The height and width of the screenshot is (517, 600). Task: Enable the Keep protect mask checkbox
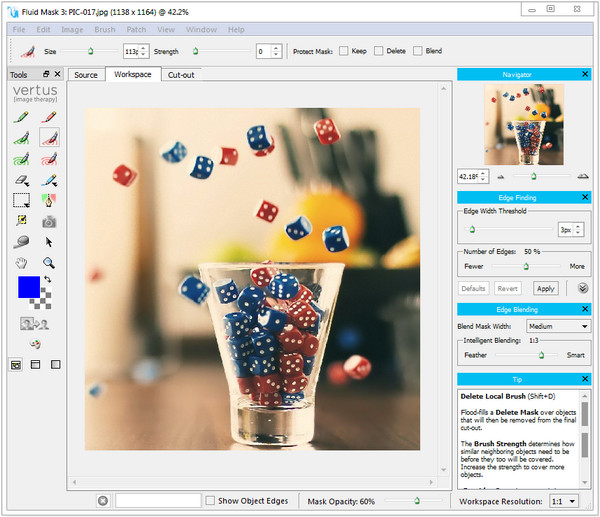tap(344, 51)
